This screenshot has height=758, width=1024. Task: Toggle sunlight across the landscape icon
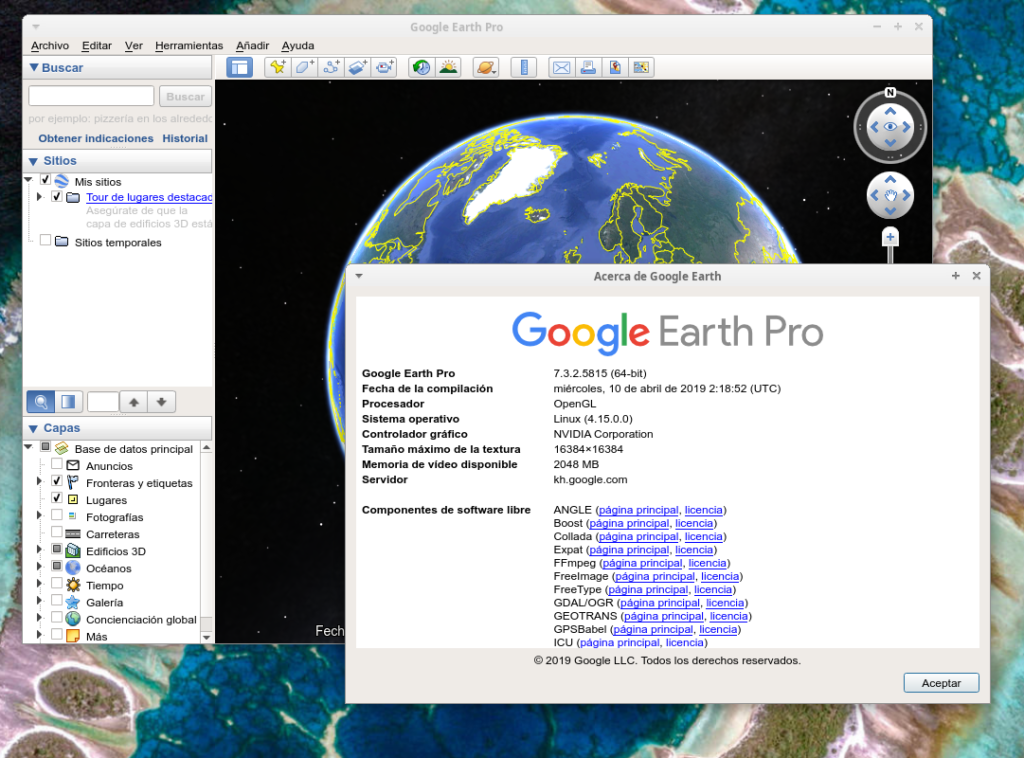tap(449, 67)
